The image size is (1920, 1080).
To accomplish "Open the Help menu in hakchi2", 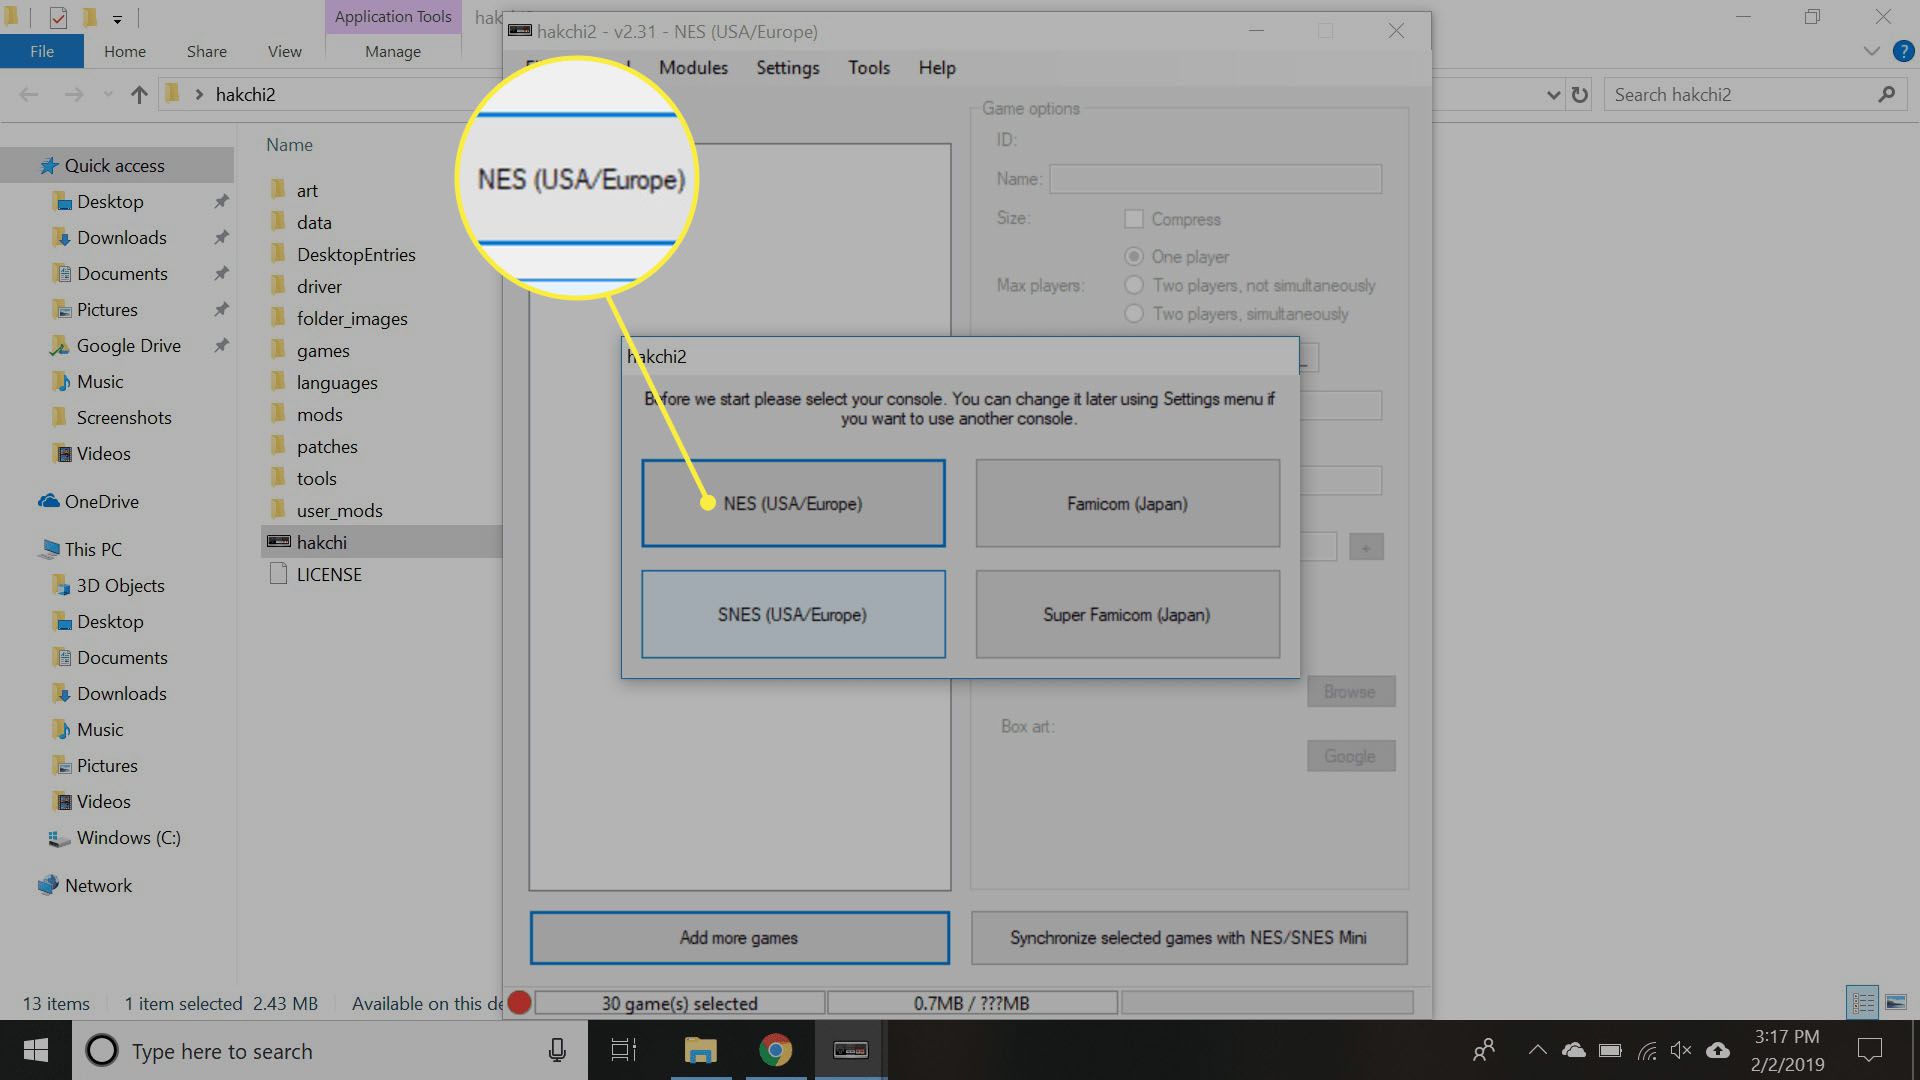I will coord(937,68).
